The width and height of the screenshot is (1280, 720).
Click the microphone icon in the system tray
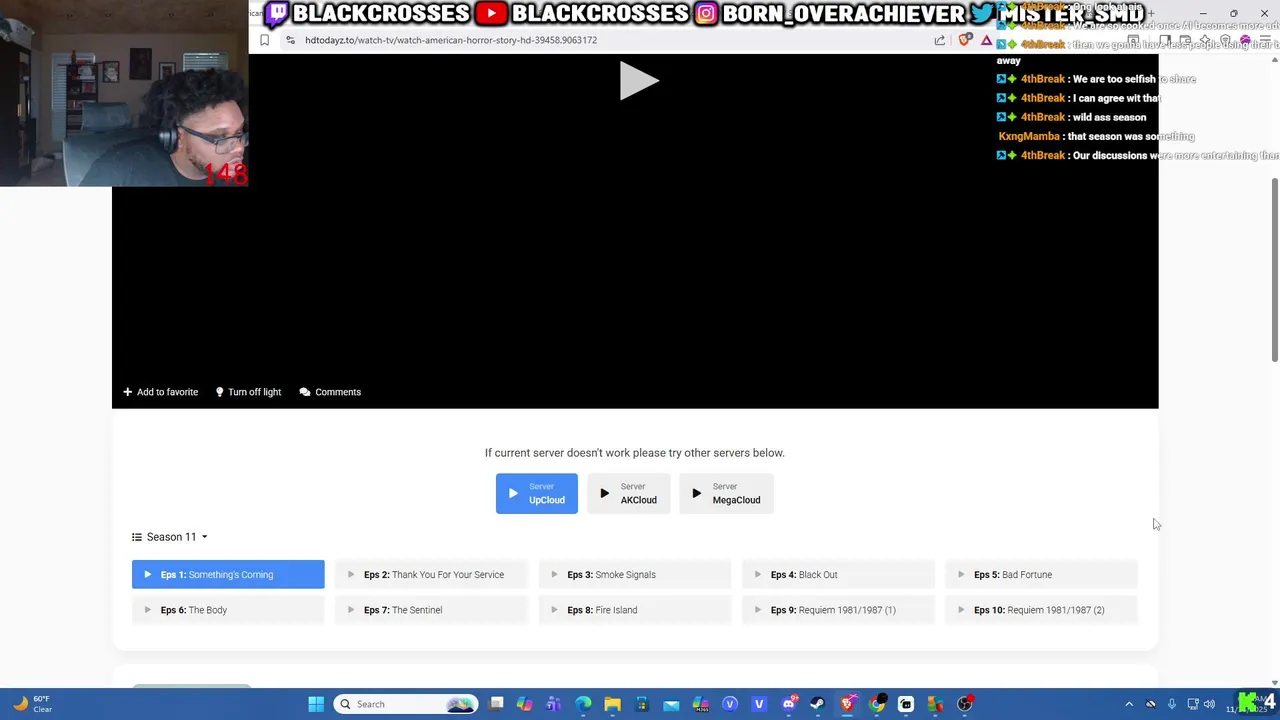point(1172,704)
